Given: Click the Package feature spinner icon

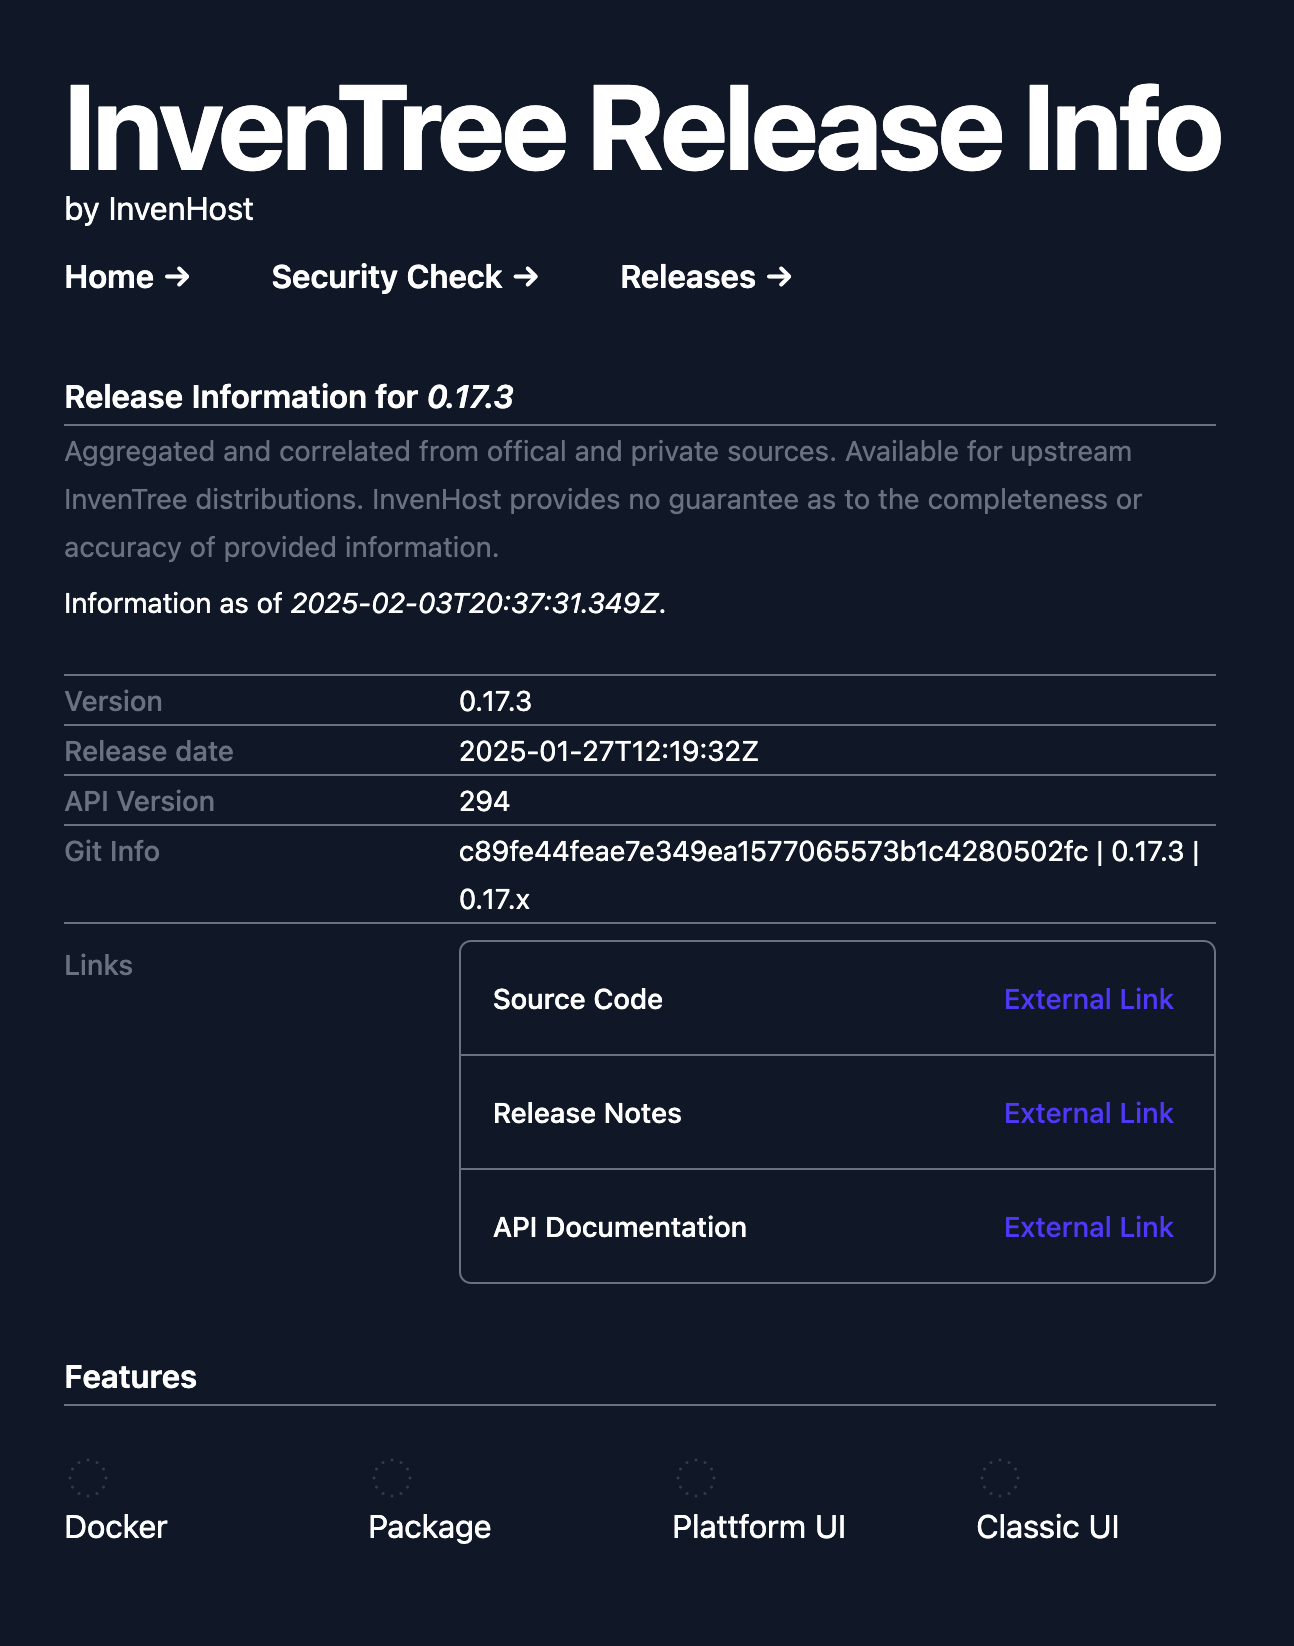Looking at the screenshot, I should tap(394, 1476).
